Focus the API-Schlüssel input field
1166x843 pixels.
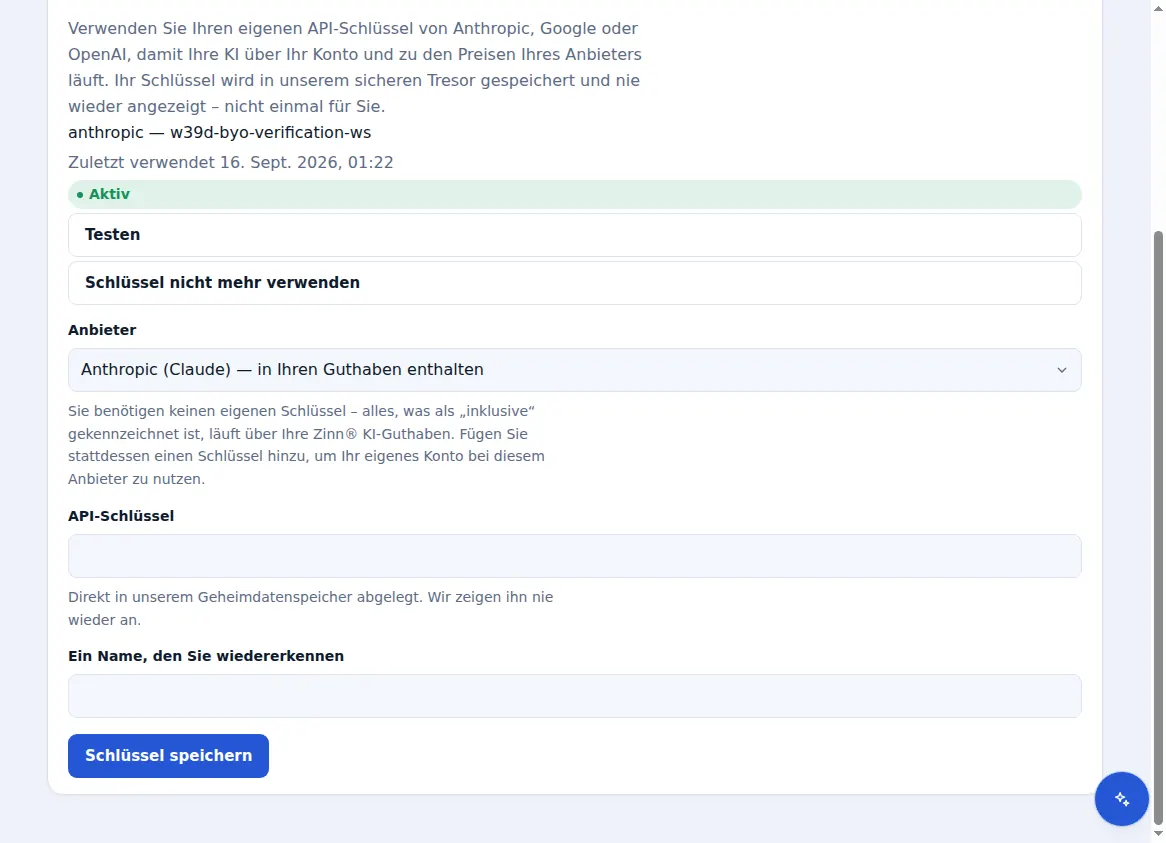574,556
